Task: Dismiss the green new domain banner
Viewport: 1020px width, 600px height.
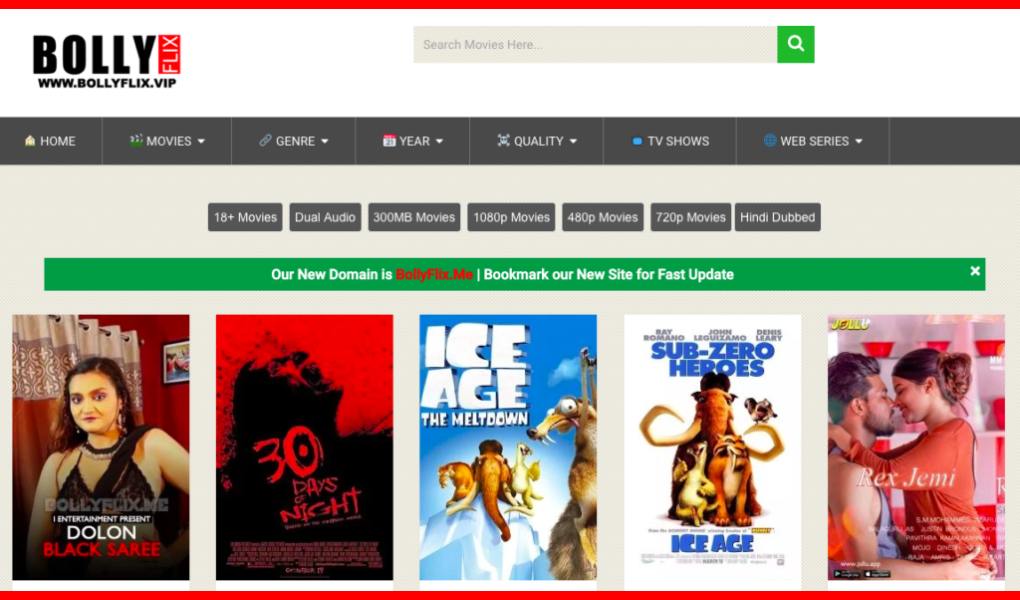Action: [x=974, y=271]
